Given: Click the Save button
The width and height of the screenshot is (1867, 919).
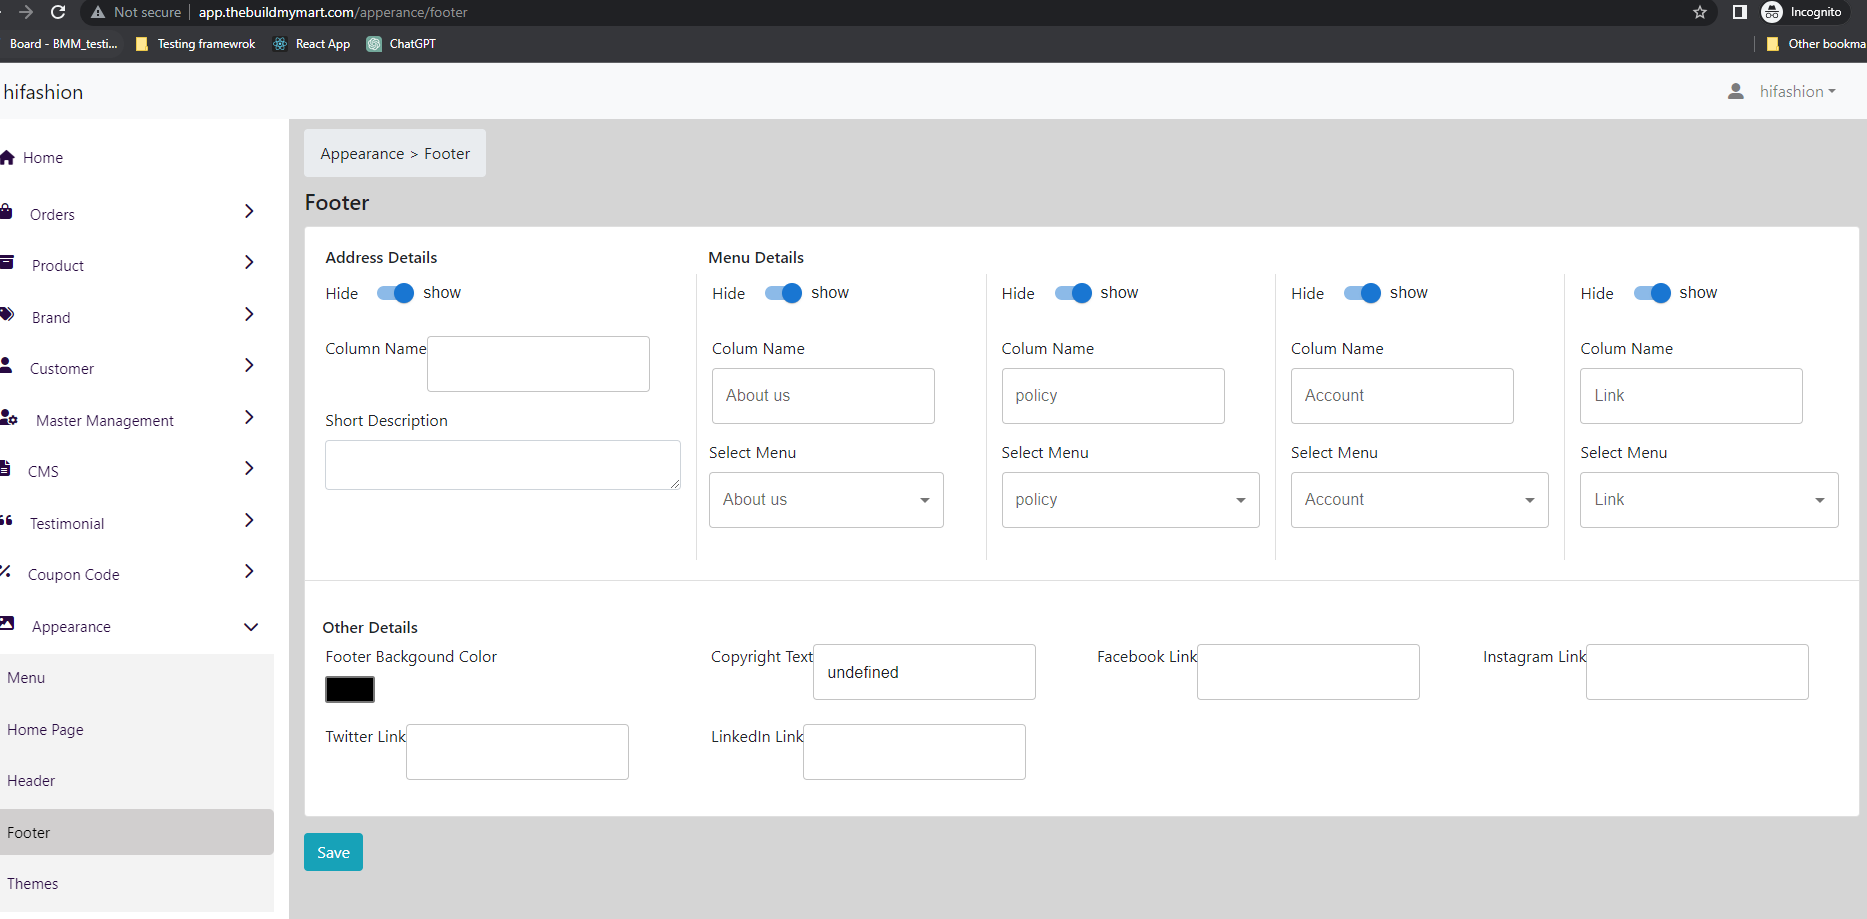Looking at the screenshot, I should 333,852.
